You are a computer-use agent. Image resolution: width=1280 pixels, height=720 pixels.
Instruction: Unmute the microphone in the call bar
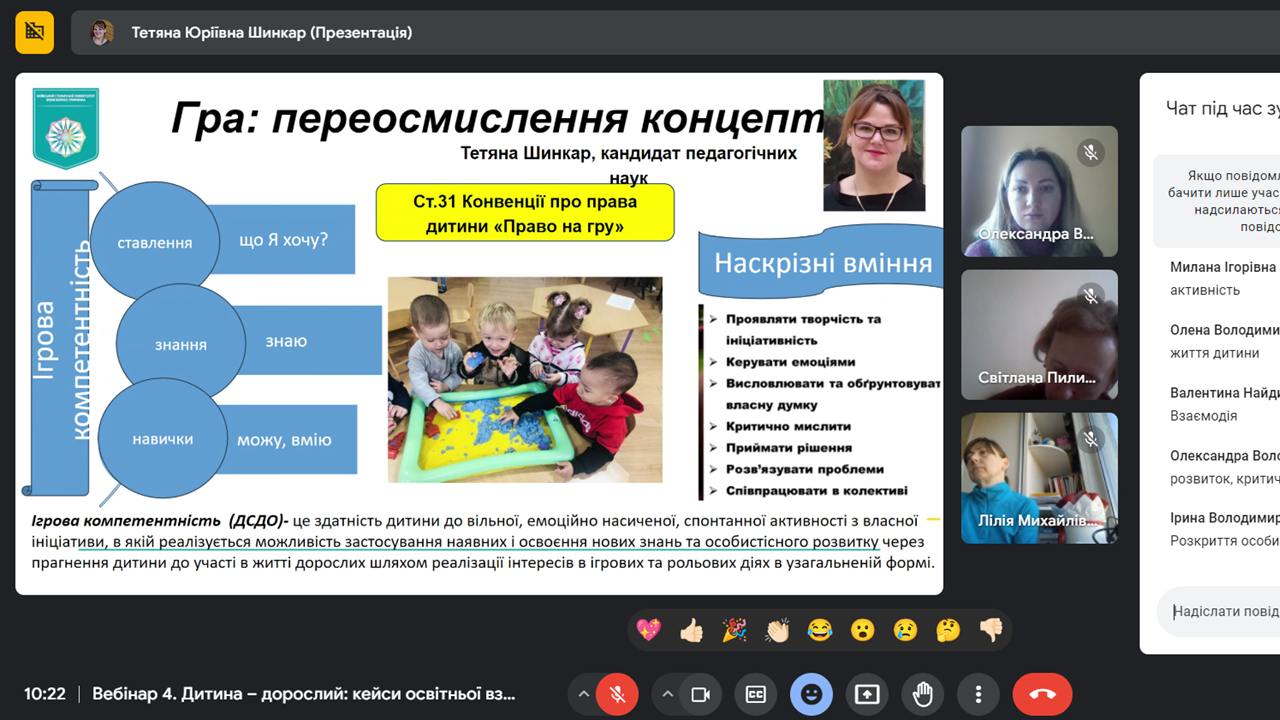[x=617, y=694]
